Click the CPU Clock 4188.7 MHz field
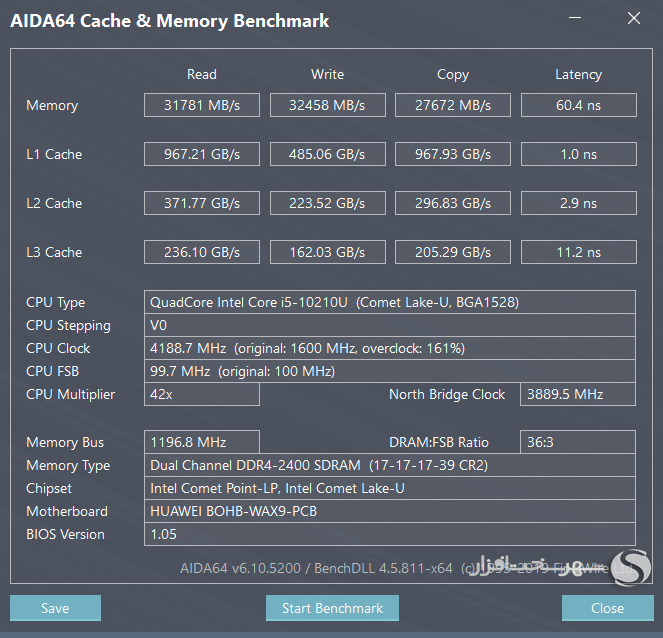 390,348
